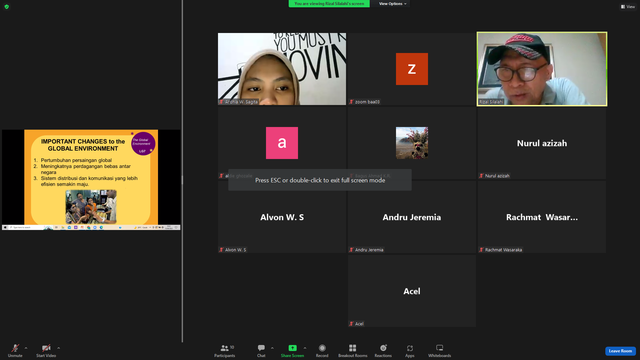The image size is (640, 360).
Task: Click the purple Global Environment circle on slide
Action: [x=143, y=144]
